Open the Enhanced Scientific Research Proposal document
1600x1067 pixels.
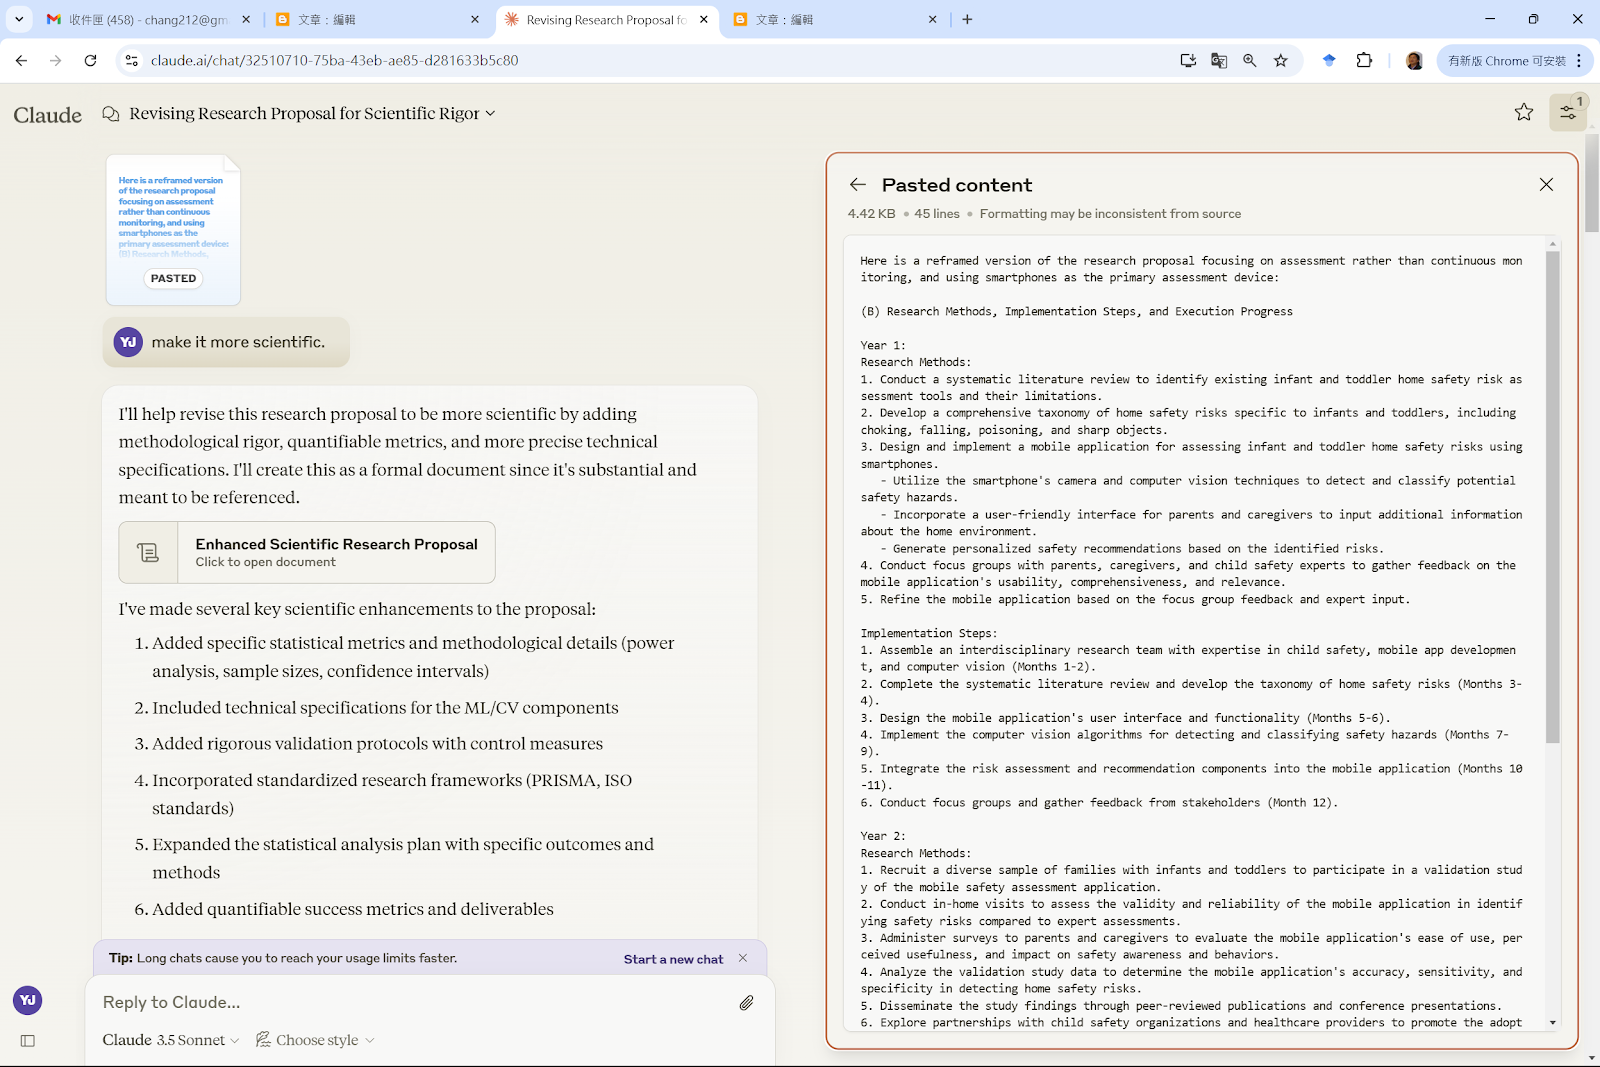click(307, 552)
